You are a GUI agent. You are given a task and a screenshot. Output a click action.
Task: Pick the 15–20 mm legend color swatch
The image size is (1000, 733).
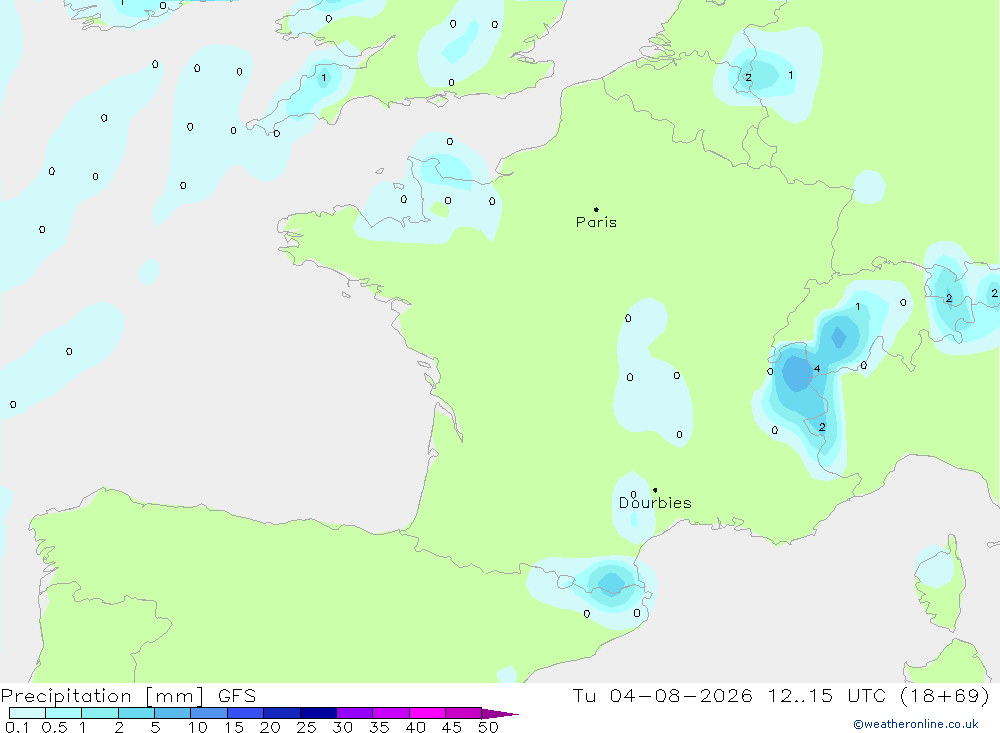coord(246,713)
